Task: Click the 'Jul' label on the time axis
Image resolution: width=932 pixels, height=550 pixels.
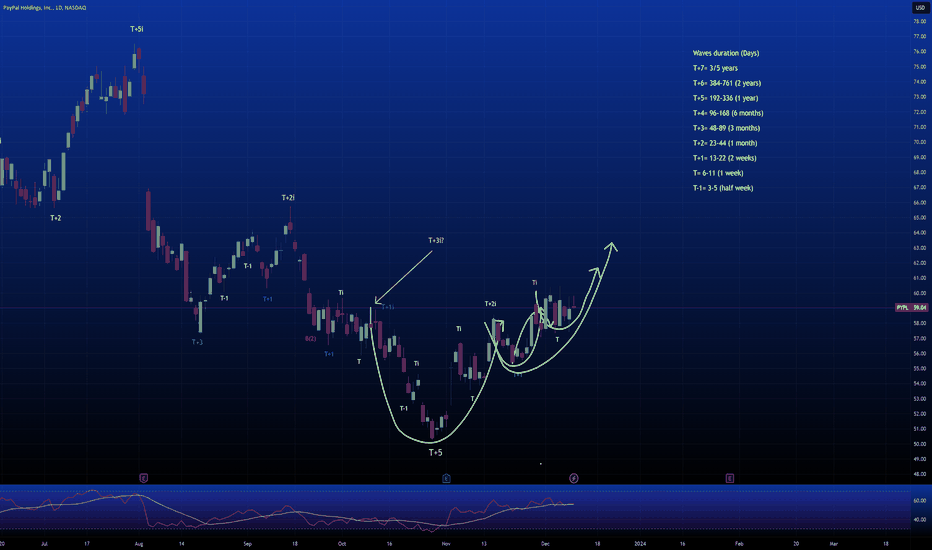Action: point(45,544)
